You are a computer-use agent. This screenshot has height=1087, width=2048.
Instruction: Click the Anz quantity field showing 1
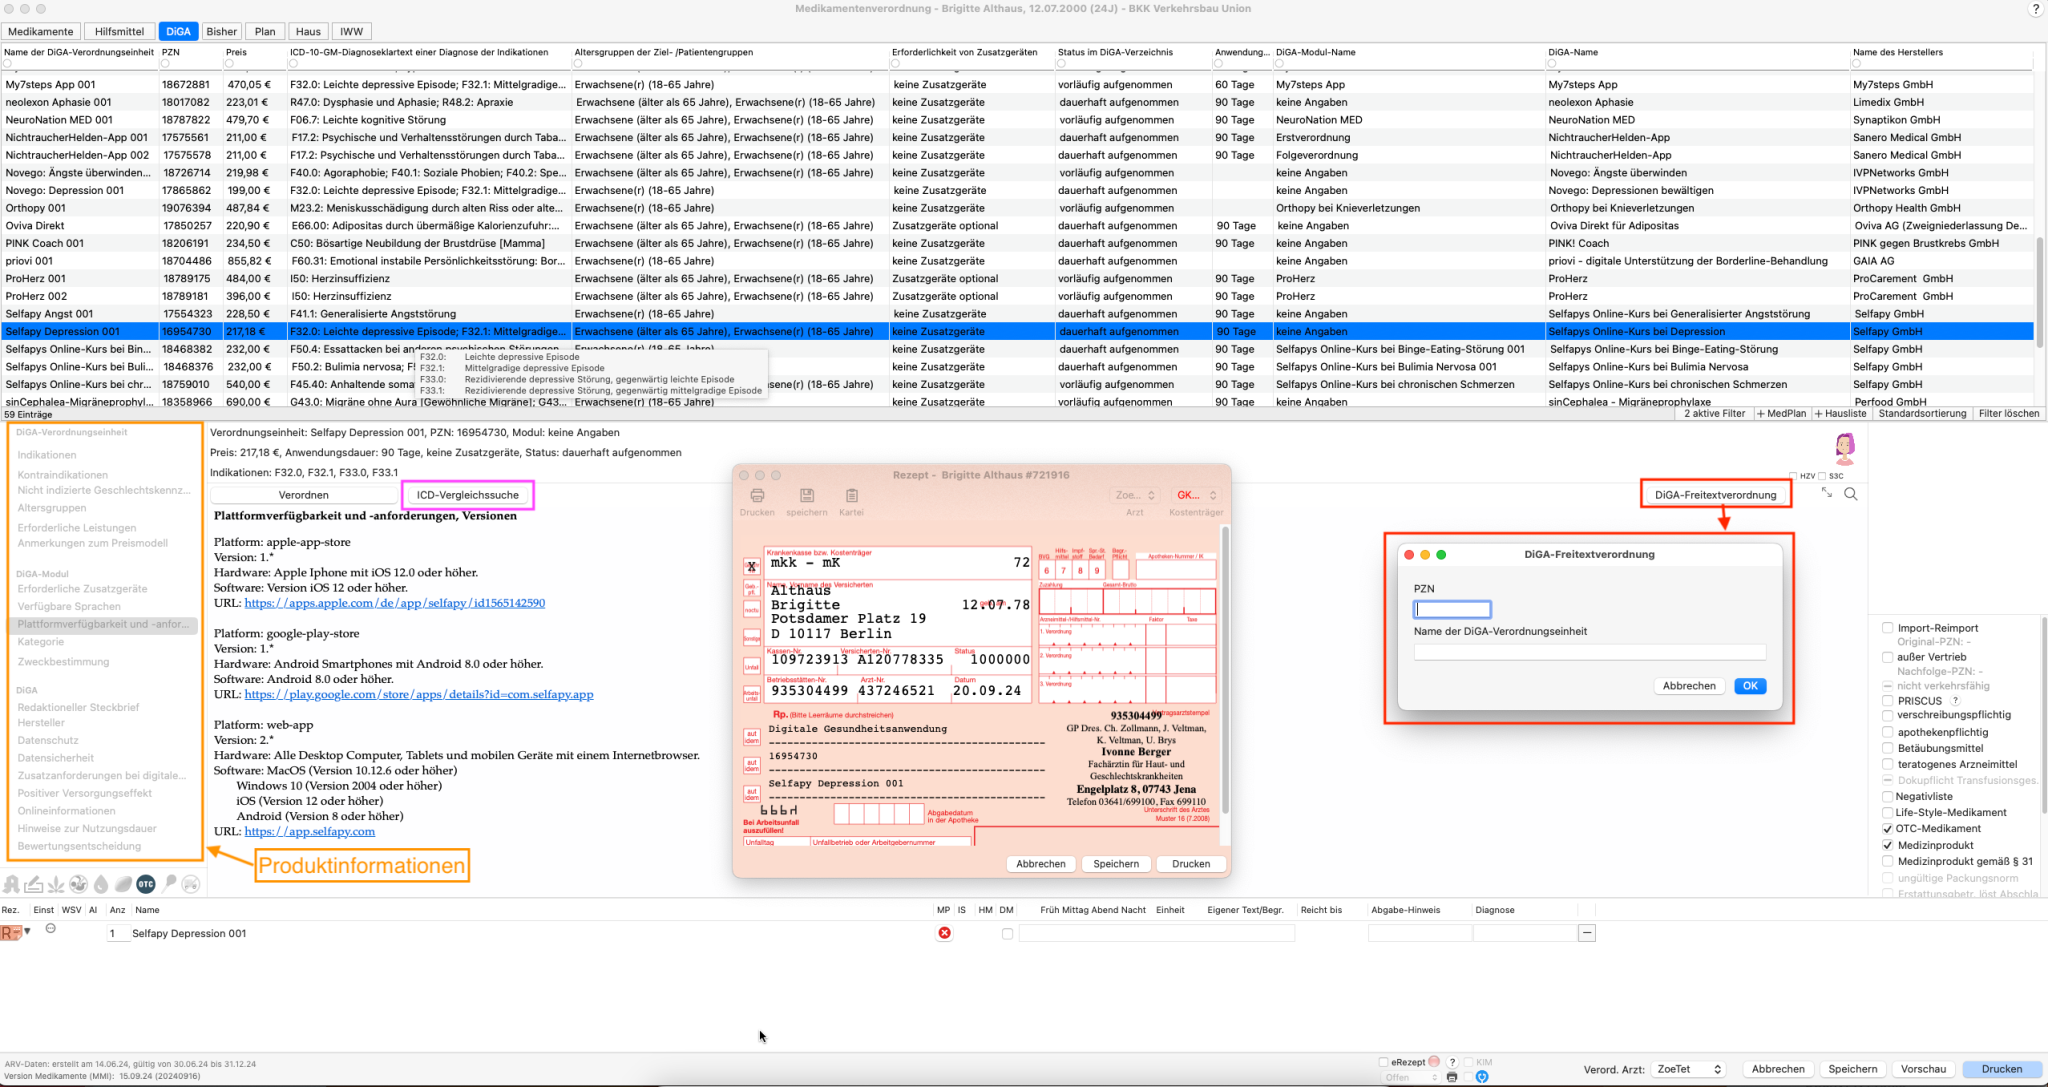[x=117, y=934]
